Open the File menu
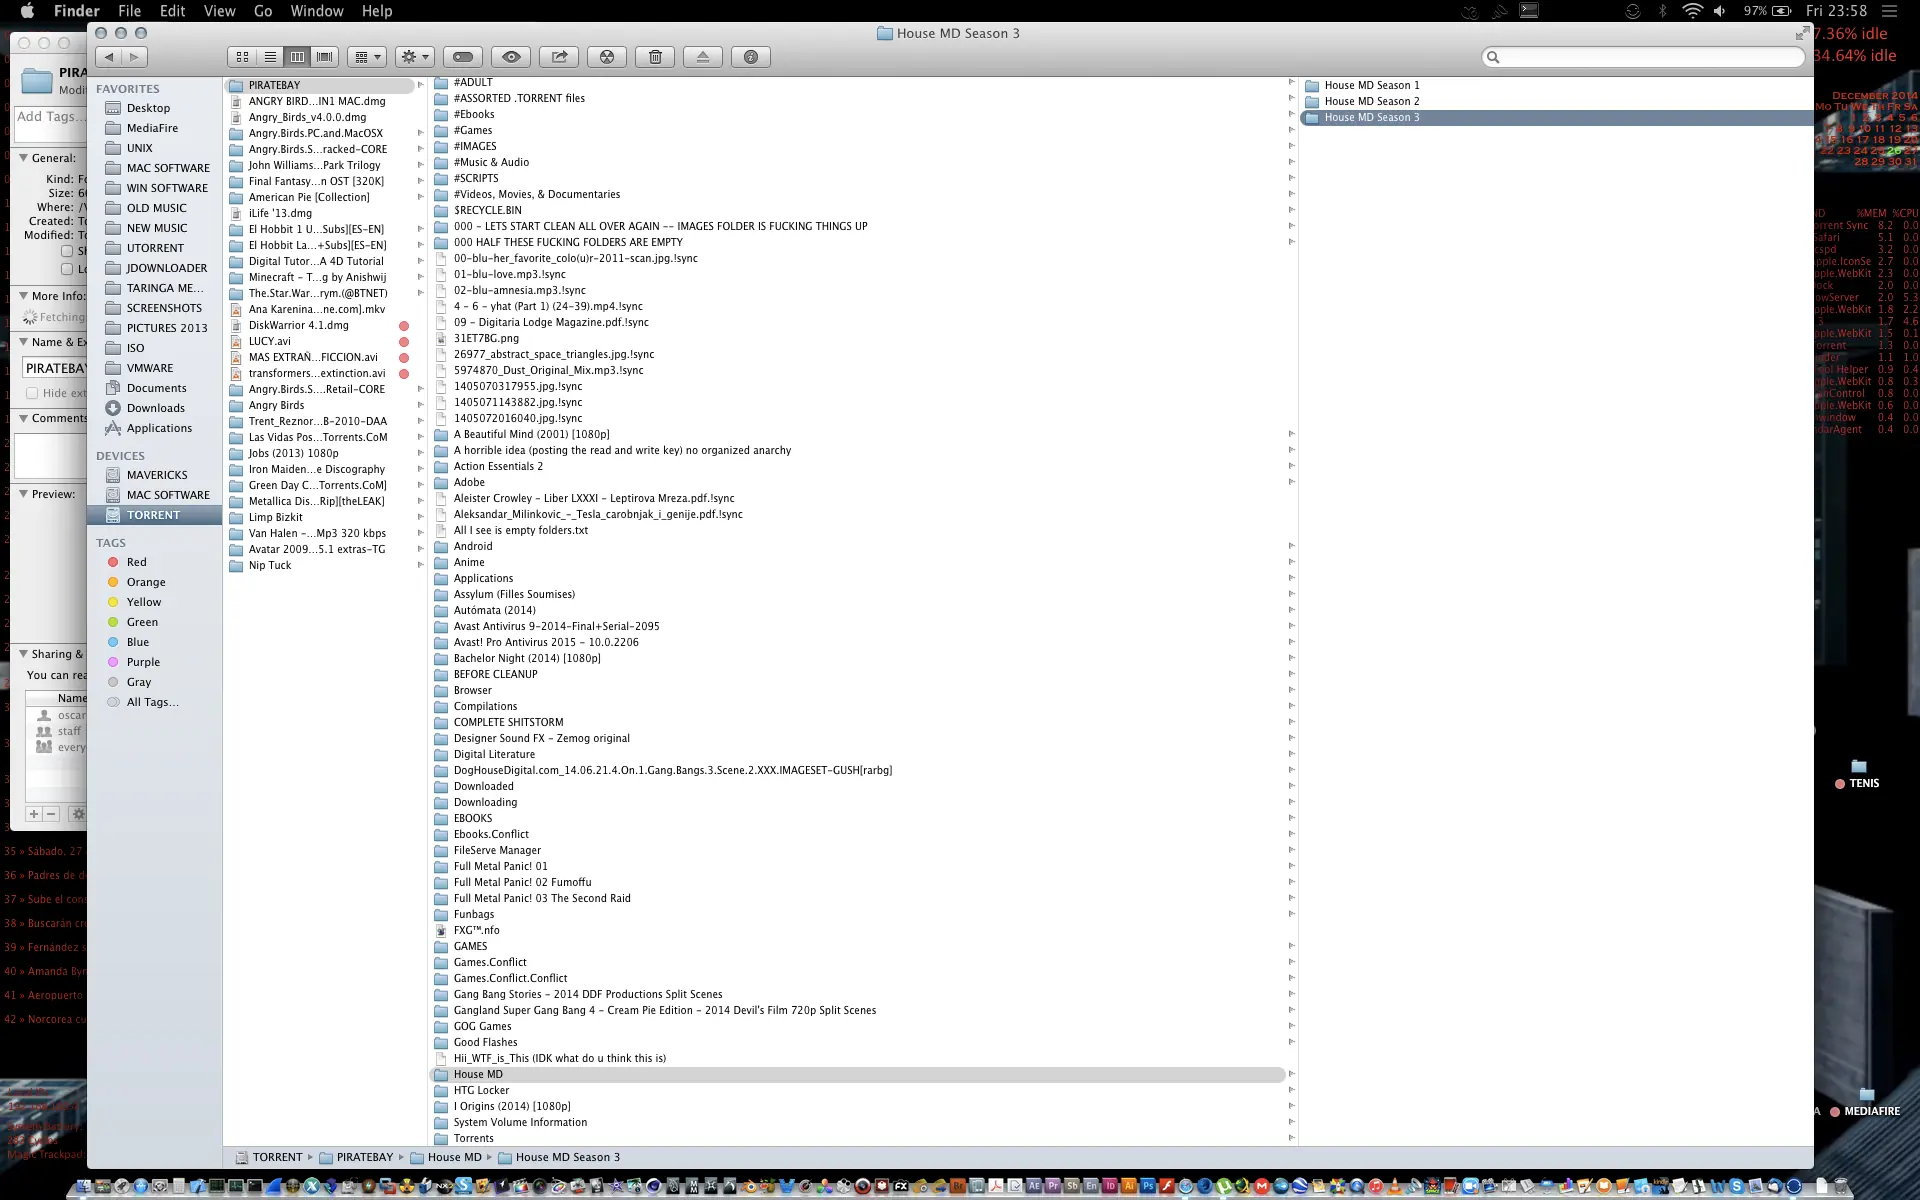Viewport: 1920px width, 1200px height. [129, 11]
